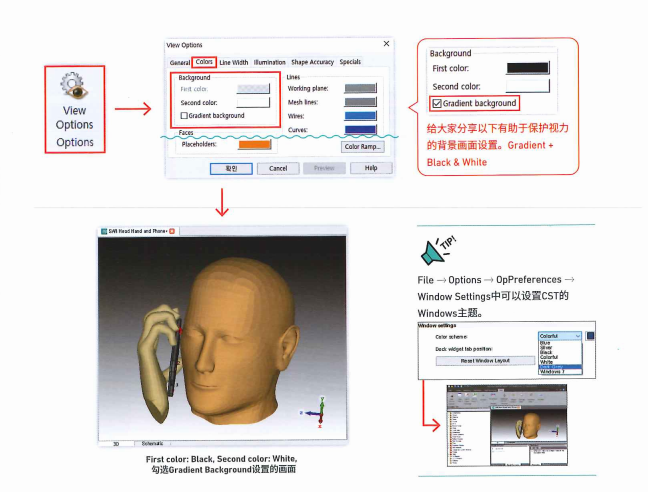
Task: Choose White in color scheme list
Action: [546, 362]
